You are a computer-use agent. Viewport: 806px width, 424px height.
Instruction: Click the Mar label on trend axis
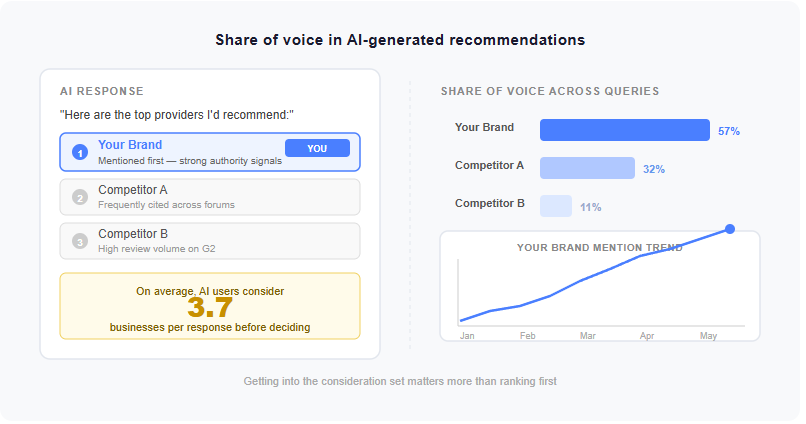(588, 336)
